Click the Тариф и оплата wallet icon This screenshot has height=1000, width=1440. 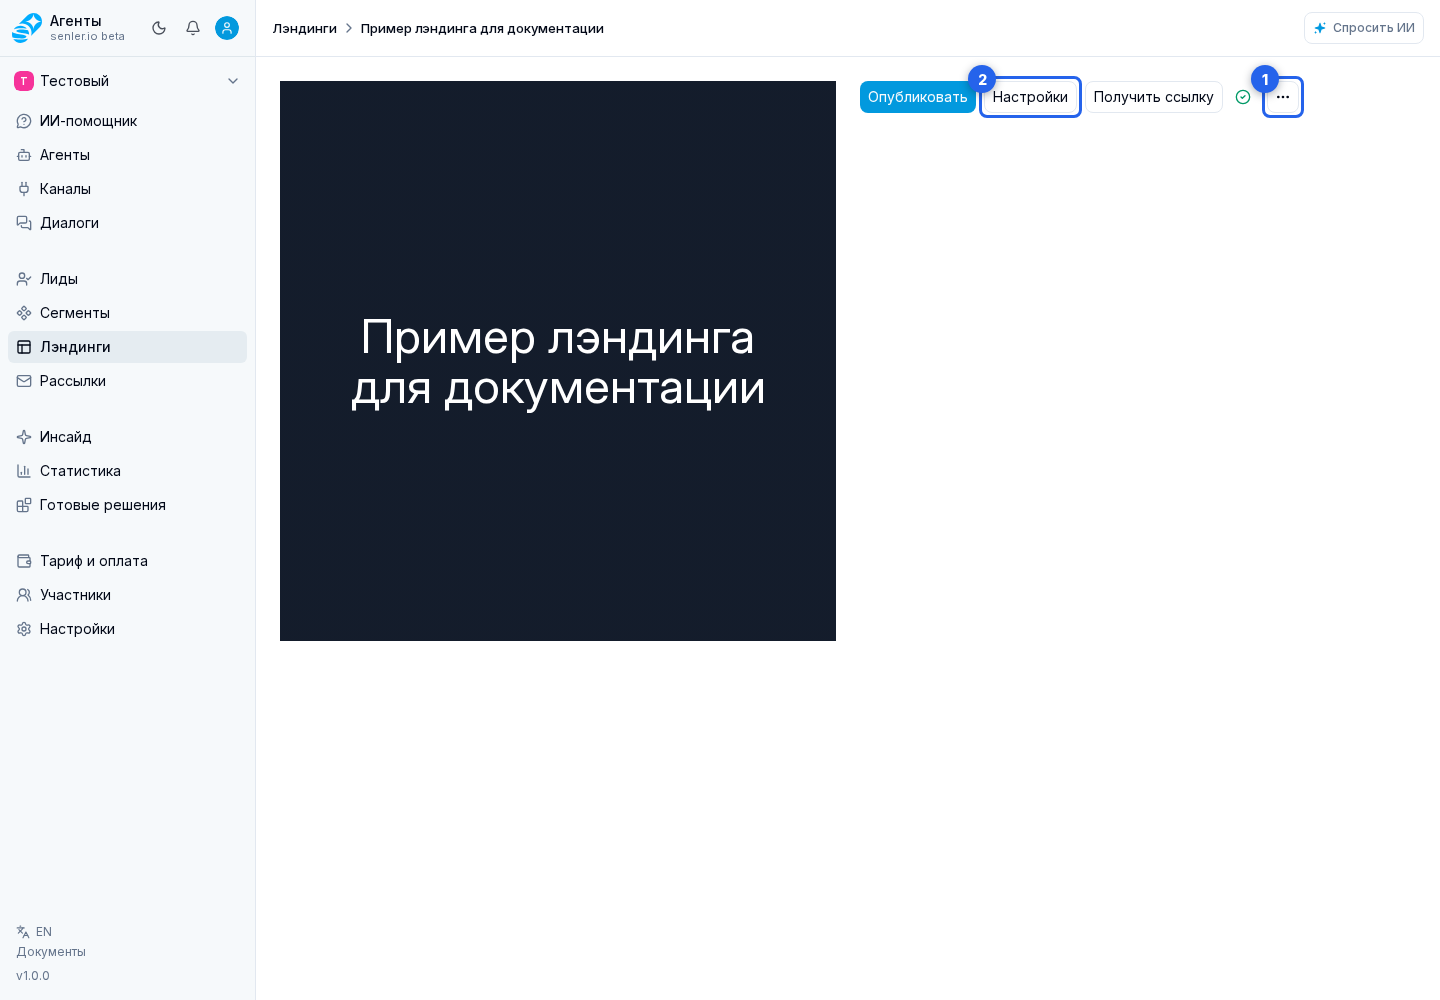(24, 561)
